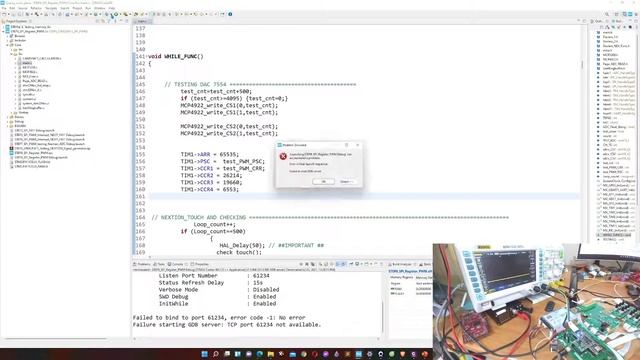Click the Details button in error dialog
This screenshot has height=360, width=640.
(x=347, y=182)
